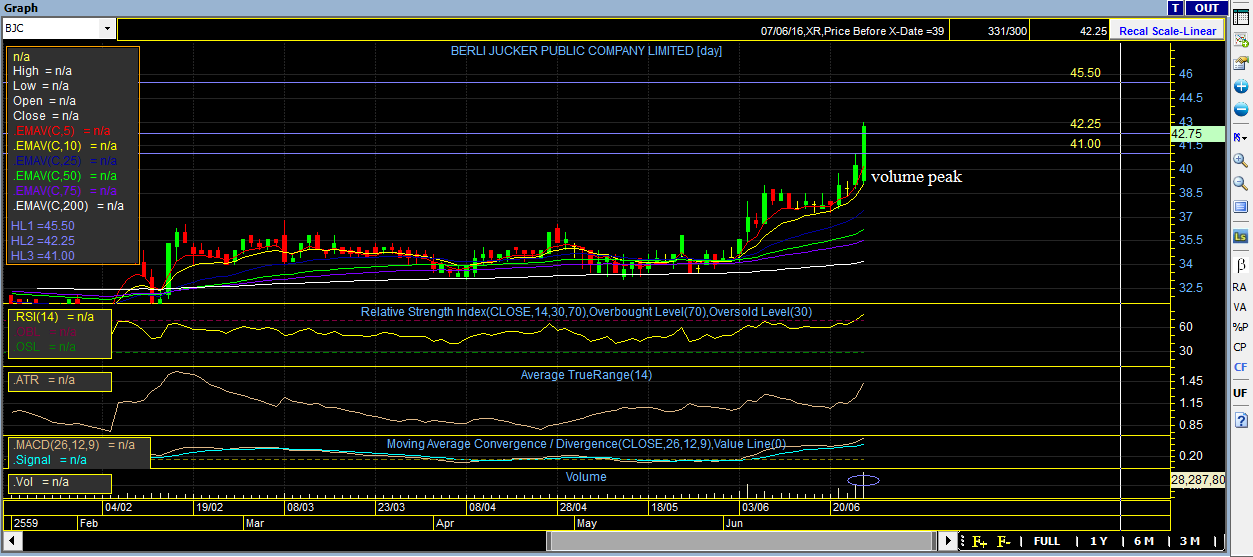Viewport: 1253px width, 557px height.
Task: Click the EMAV(C,10) legend entry
Action: (x=65, y=146)
